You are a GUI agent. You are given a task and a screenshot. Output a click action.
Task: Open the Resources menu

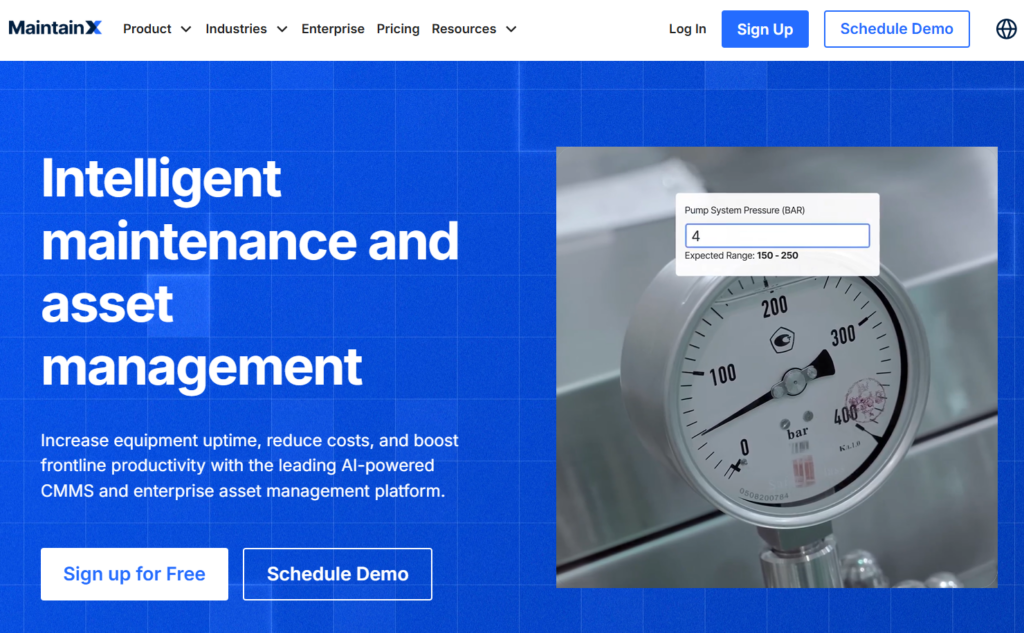pyautogui.click(x=464, y=29)
